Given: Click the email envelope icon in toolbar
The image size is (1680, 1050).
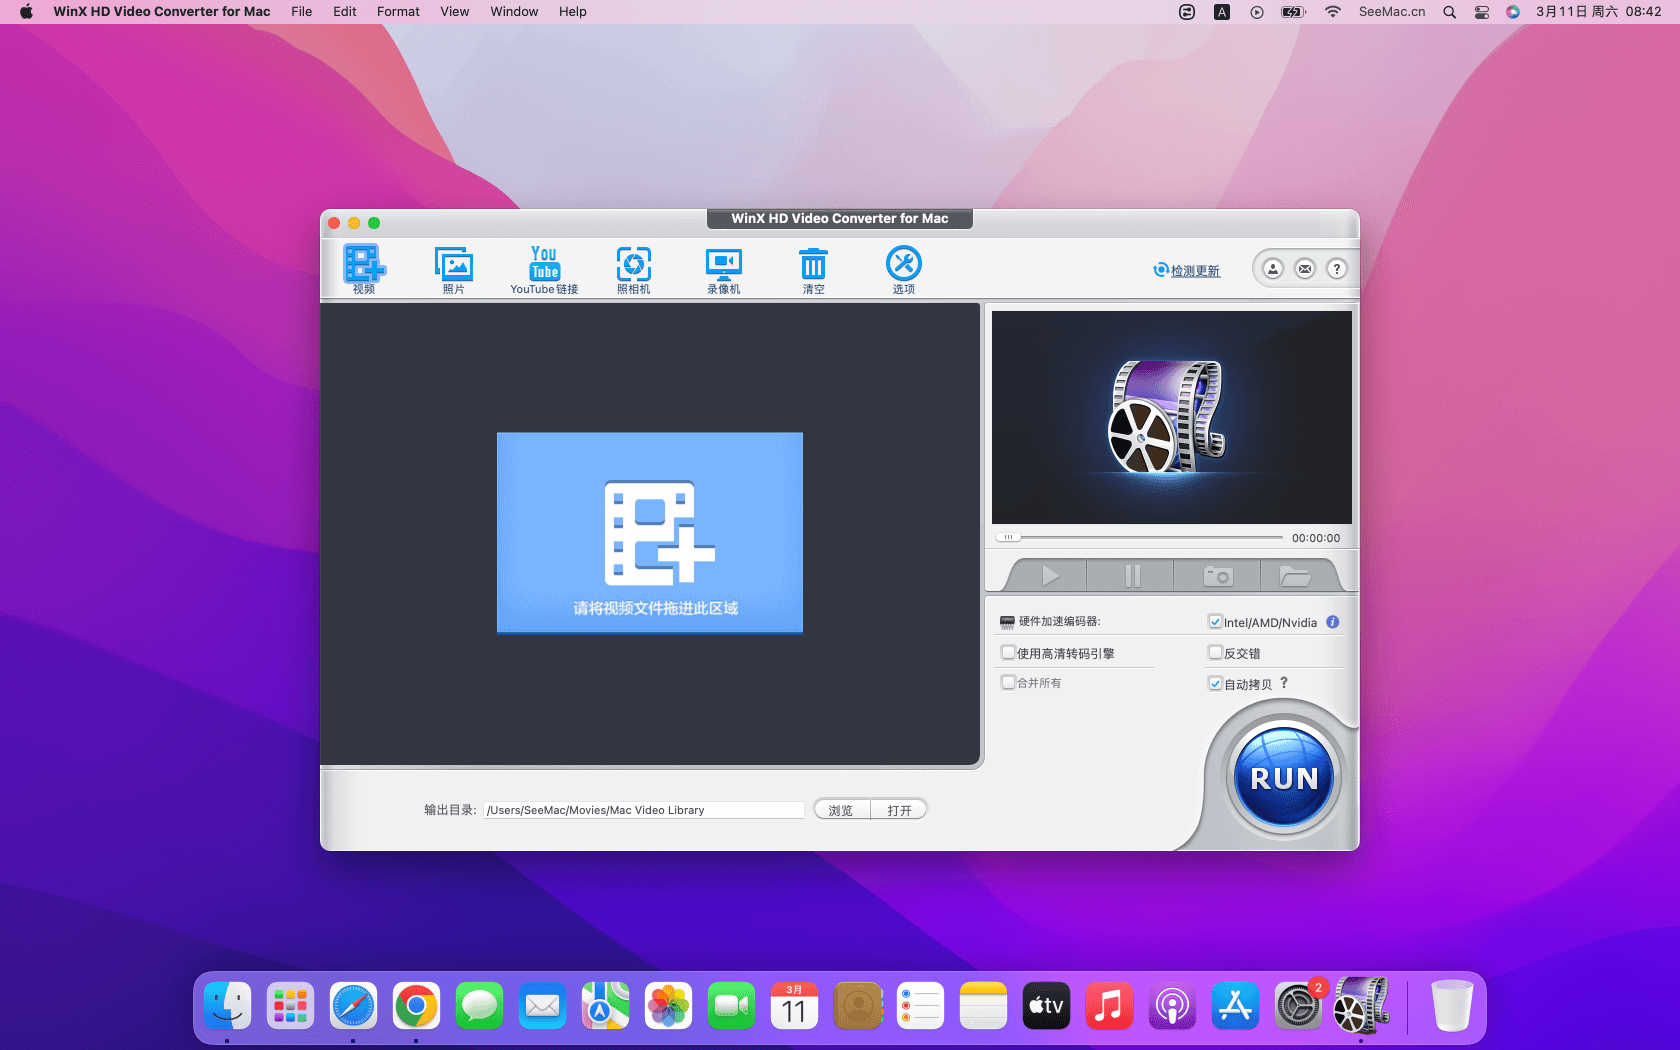Looking at the screenshot, I should pos(1305,269).
